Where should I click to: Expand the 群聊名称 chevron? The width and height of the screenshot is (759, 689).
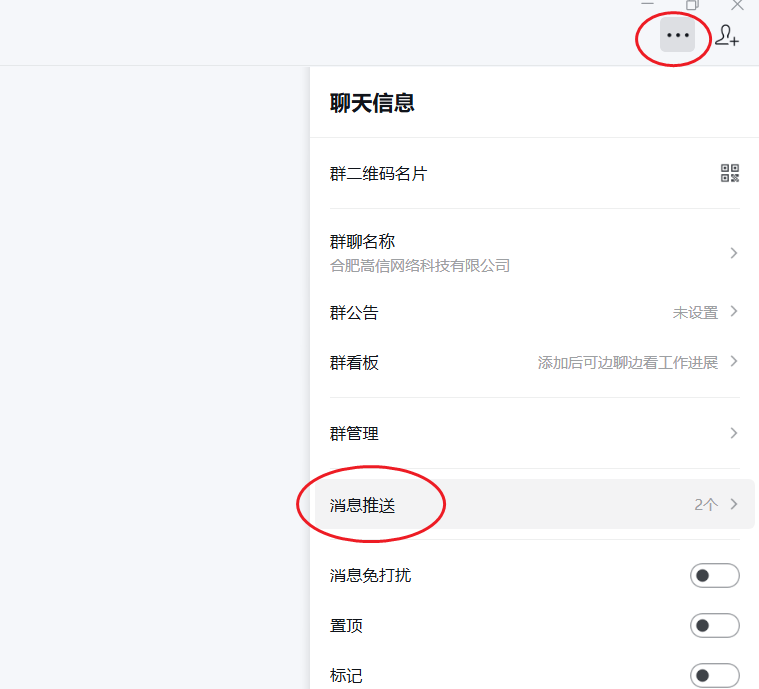point(734,253)
